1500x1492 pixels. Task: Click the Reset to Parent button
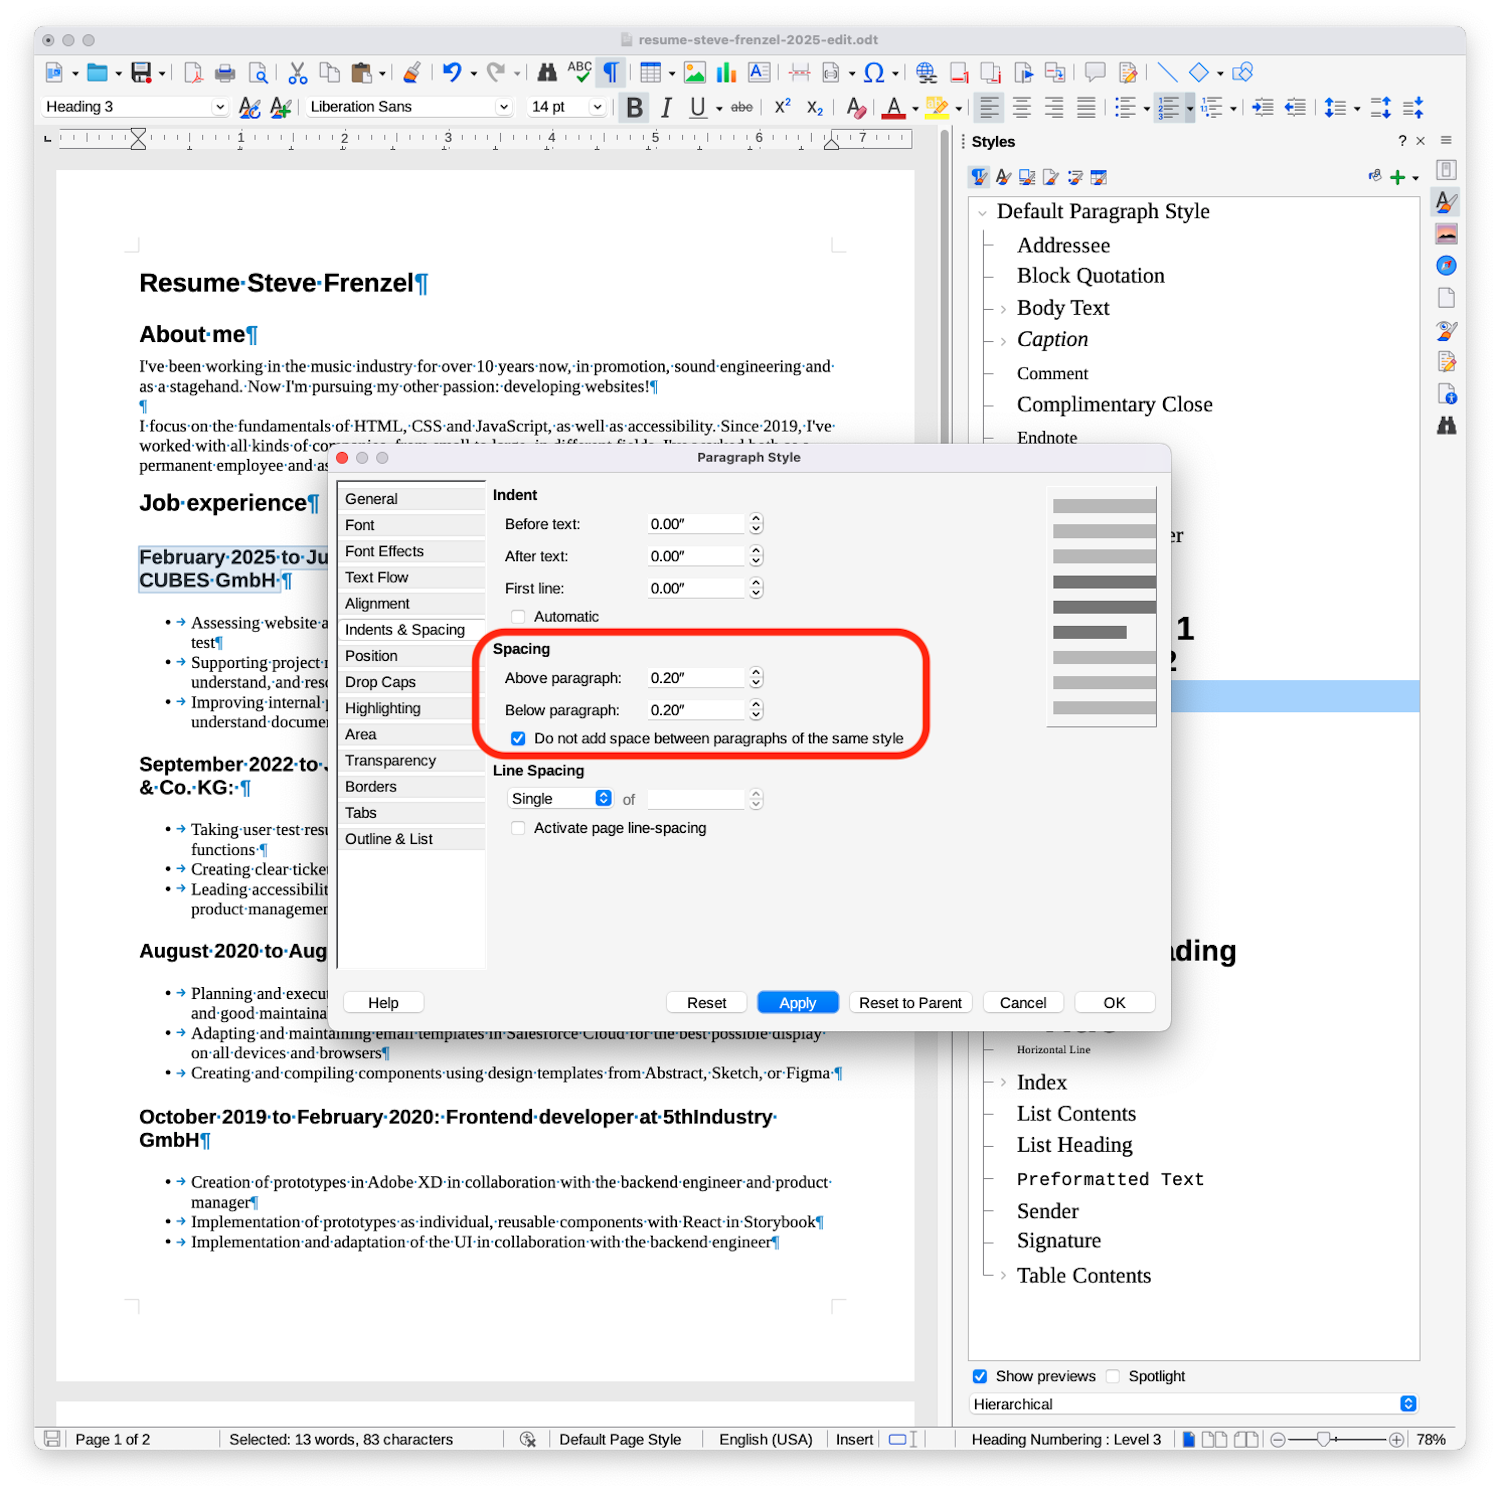(x=910, y=1003)
